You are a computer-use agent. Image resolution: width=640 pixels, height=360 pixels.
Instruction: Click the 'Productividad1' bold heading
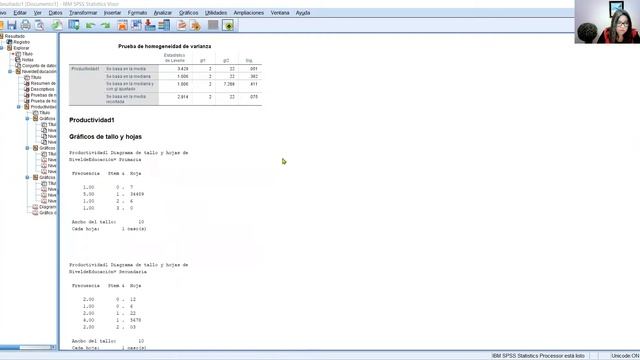(x=92, y=120)
